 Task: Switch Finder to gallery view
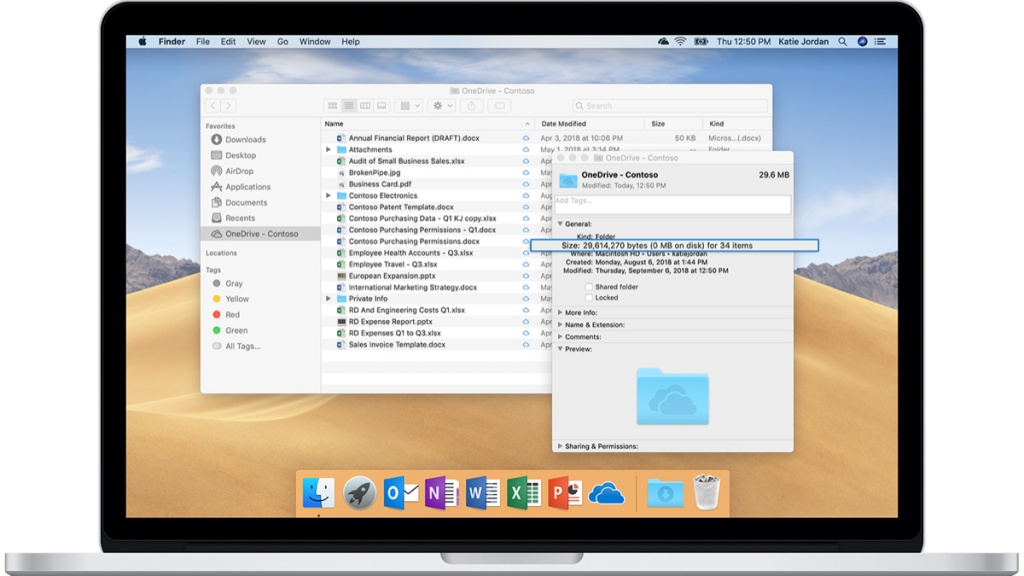click(x=381, y=105)
